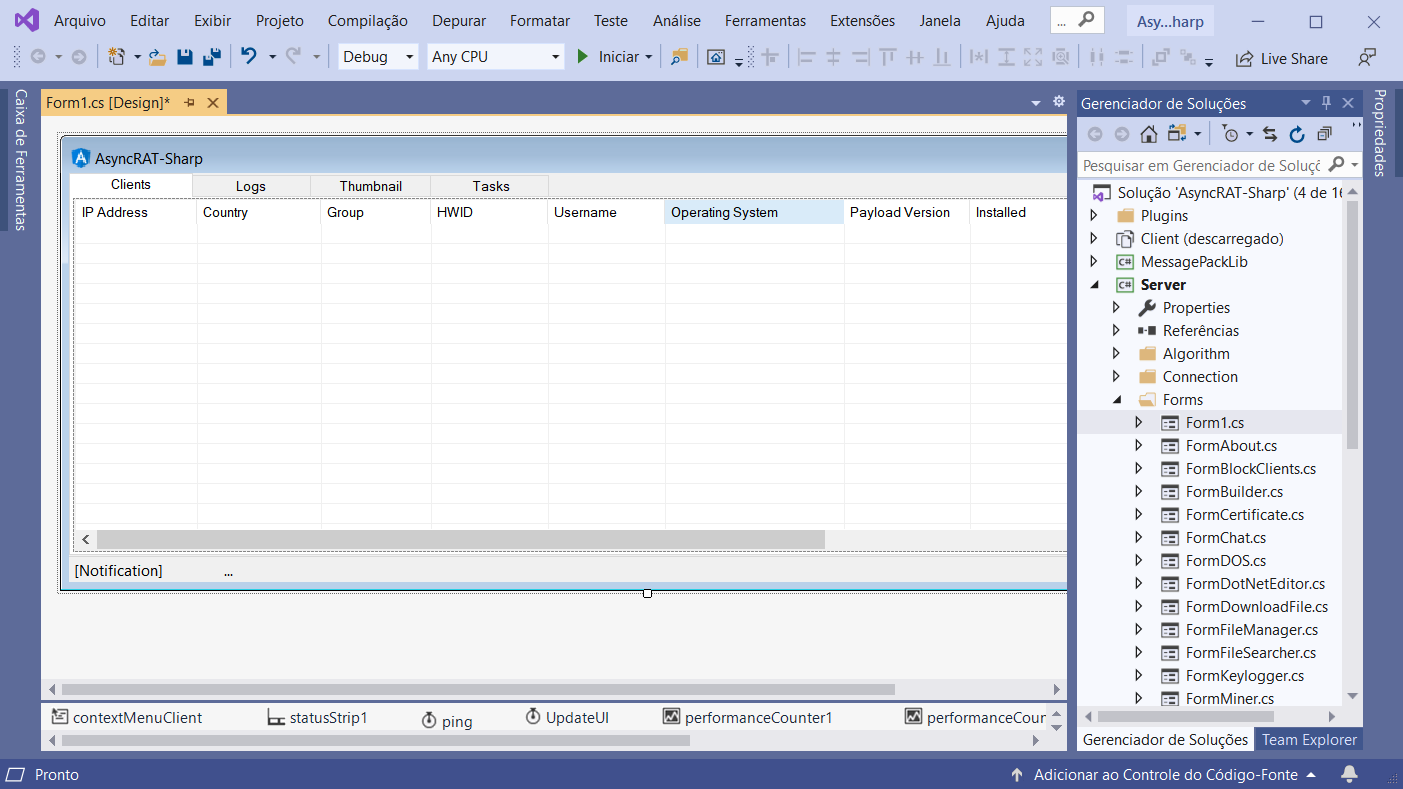
Task: Switch to the Thumbnail tab in form designer
Action: (370, 186)
